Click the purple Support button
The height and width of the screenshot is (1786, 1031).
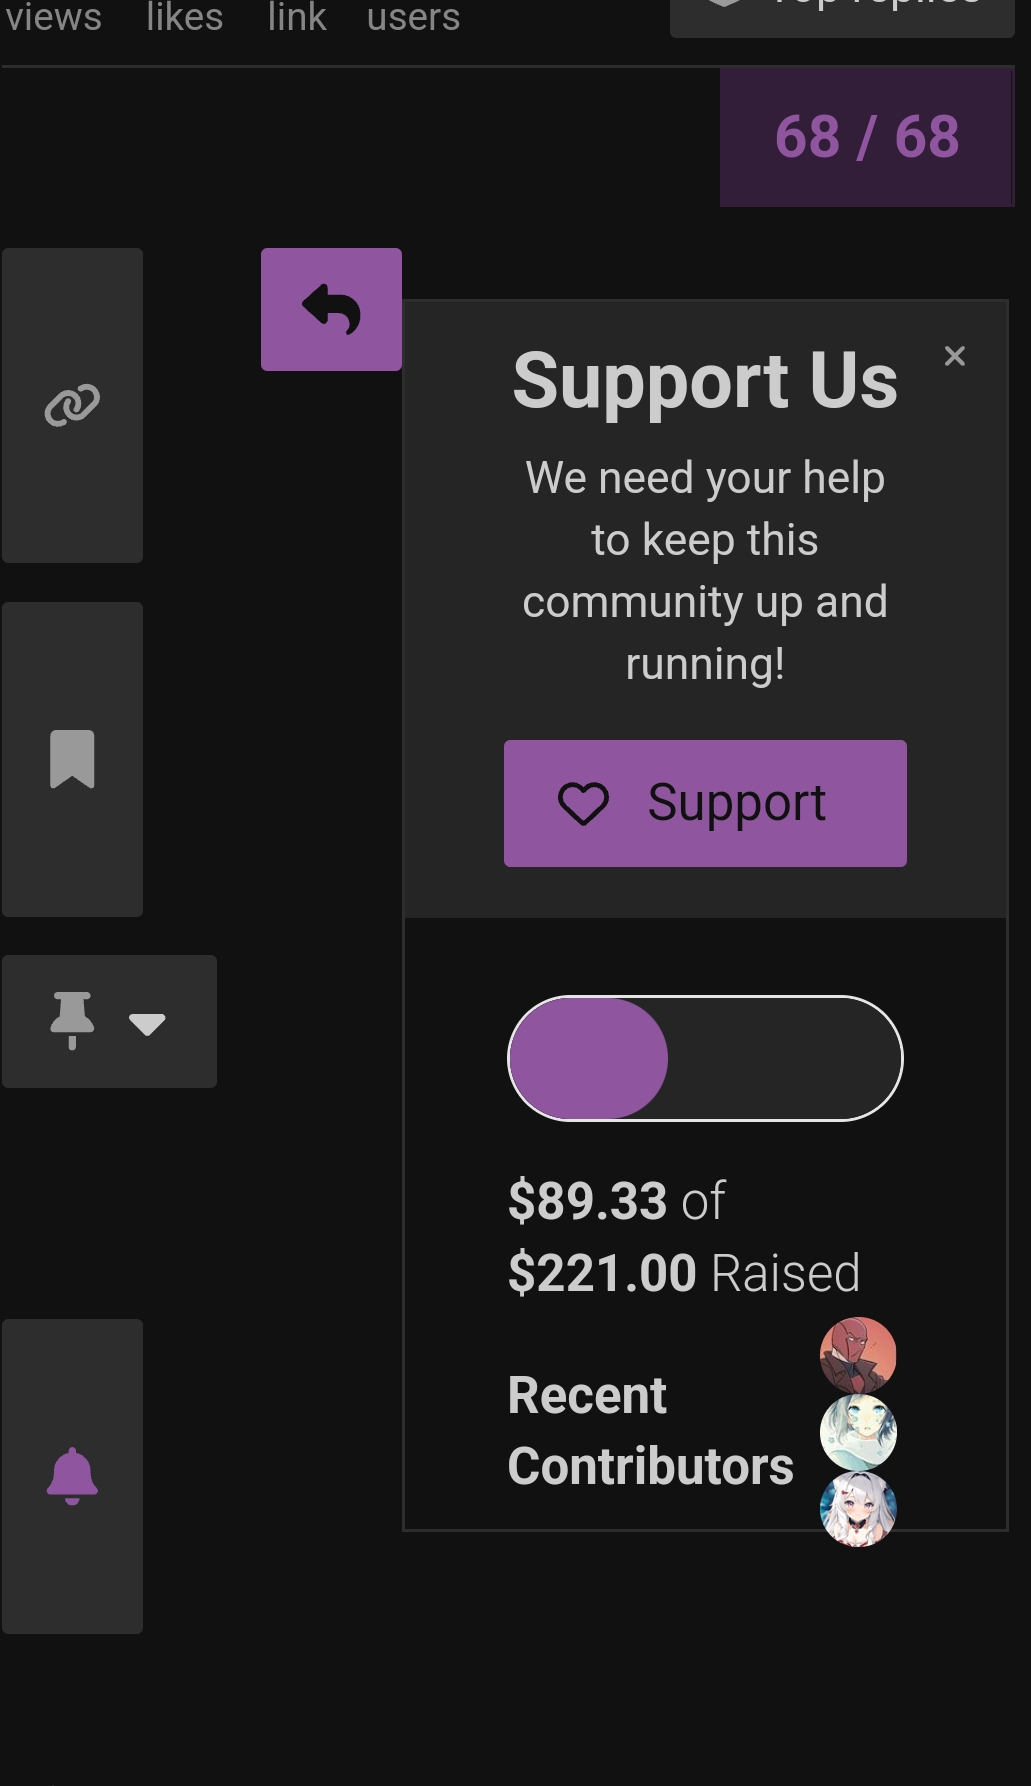[x=705, y=803]
